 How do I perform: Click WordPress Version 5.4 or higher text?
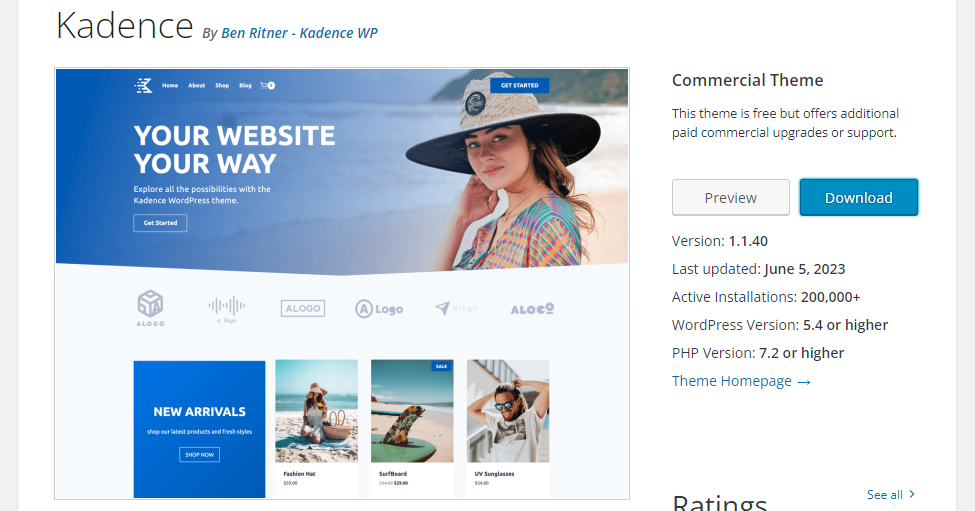(780, 325)
